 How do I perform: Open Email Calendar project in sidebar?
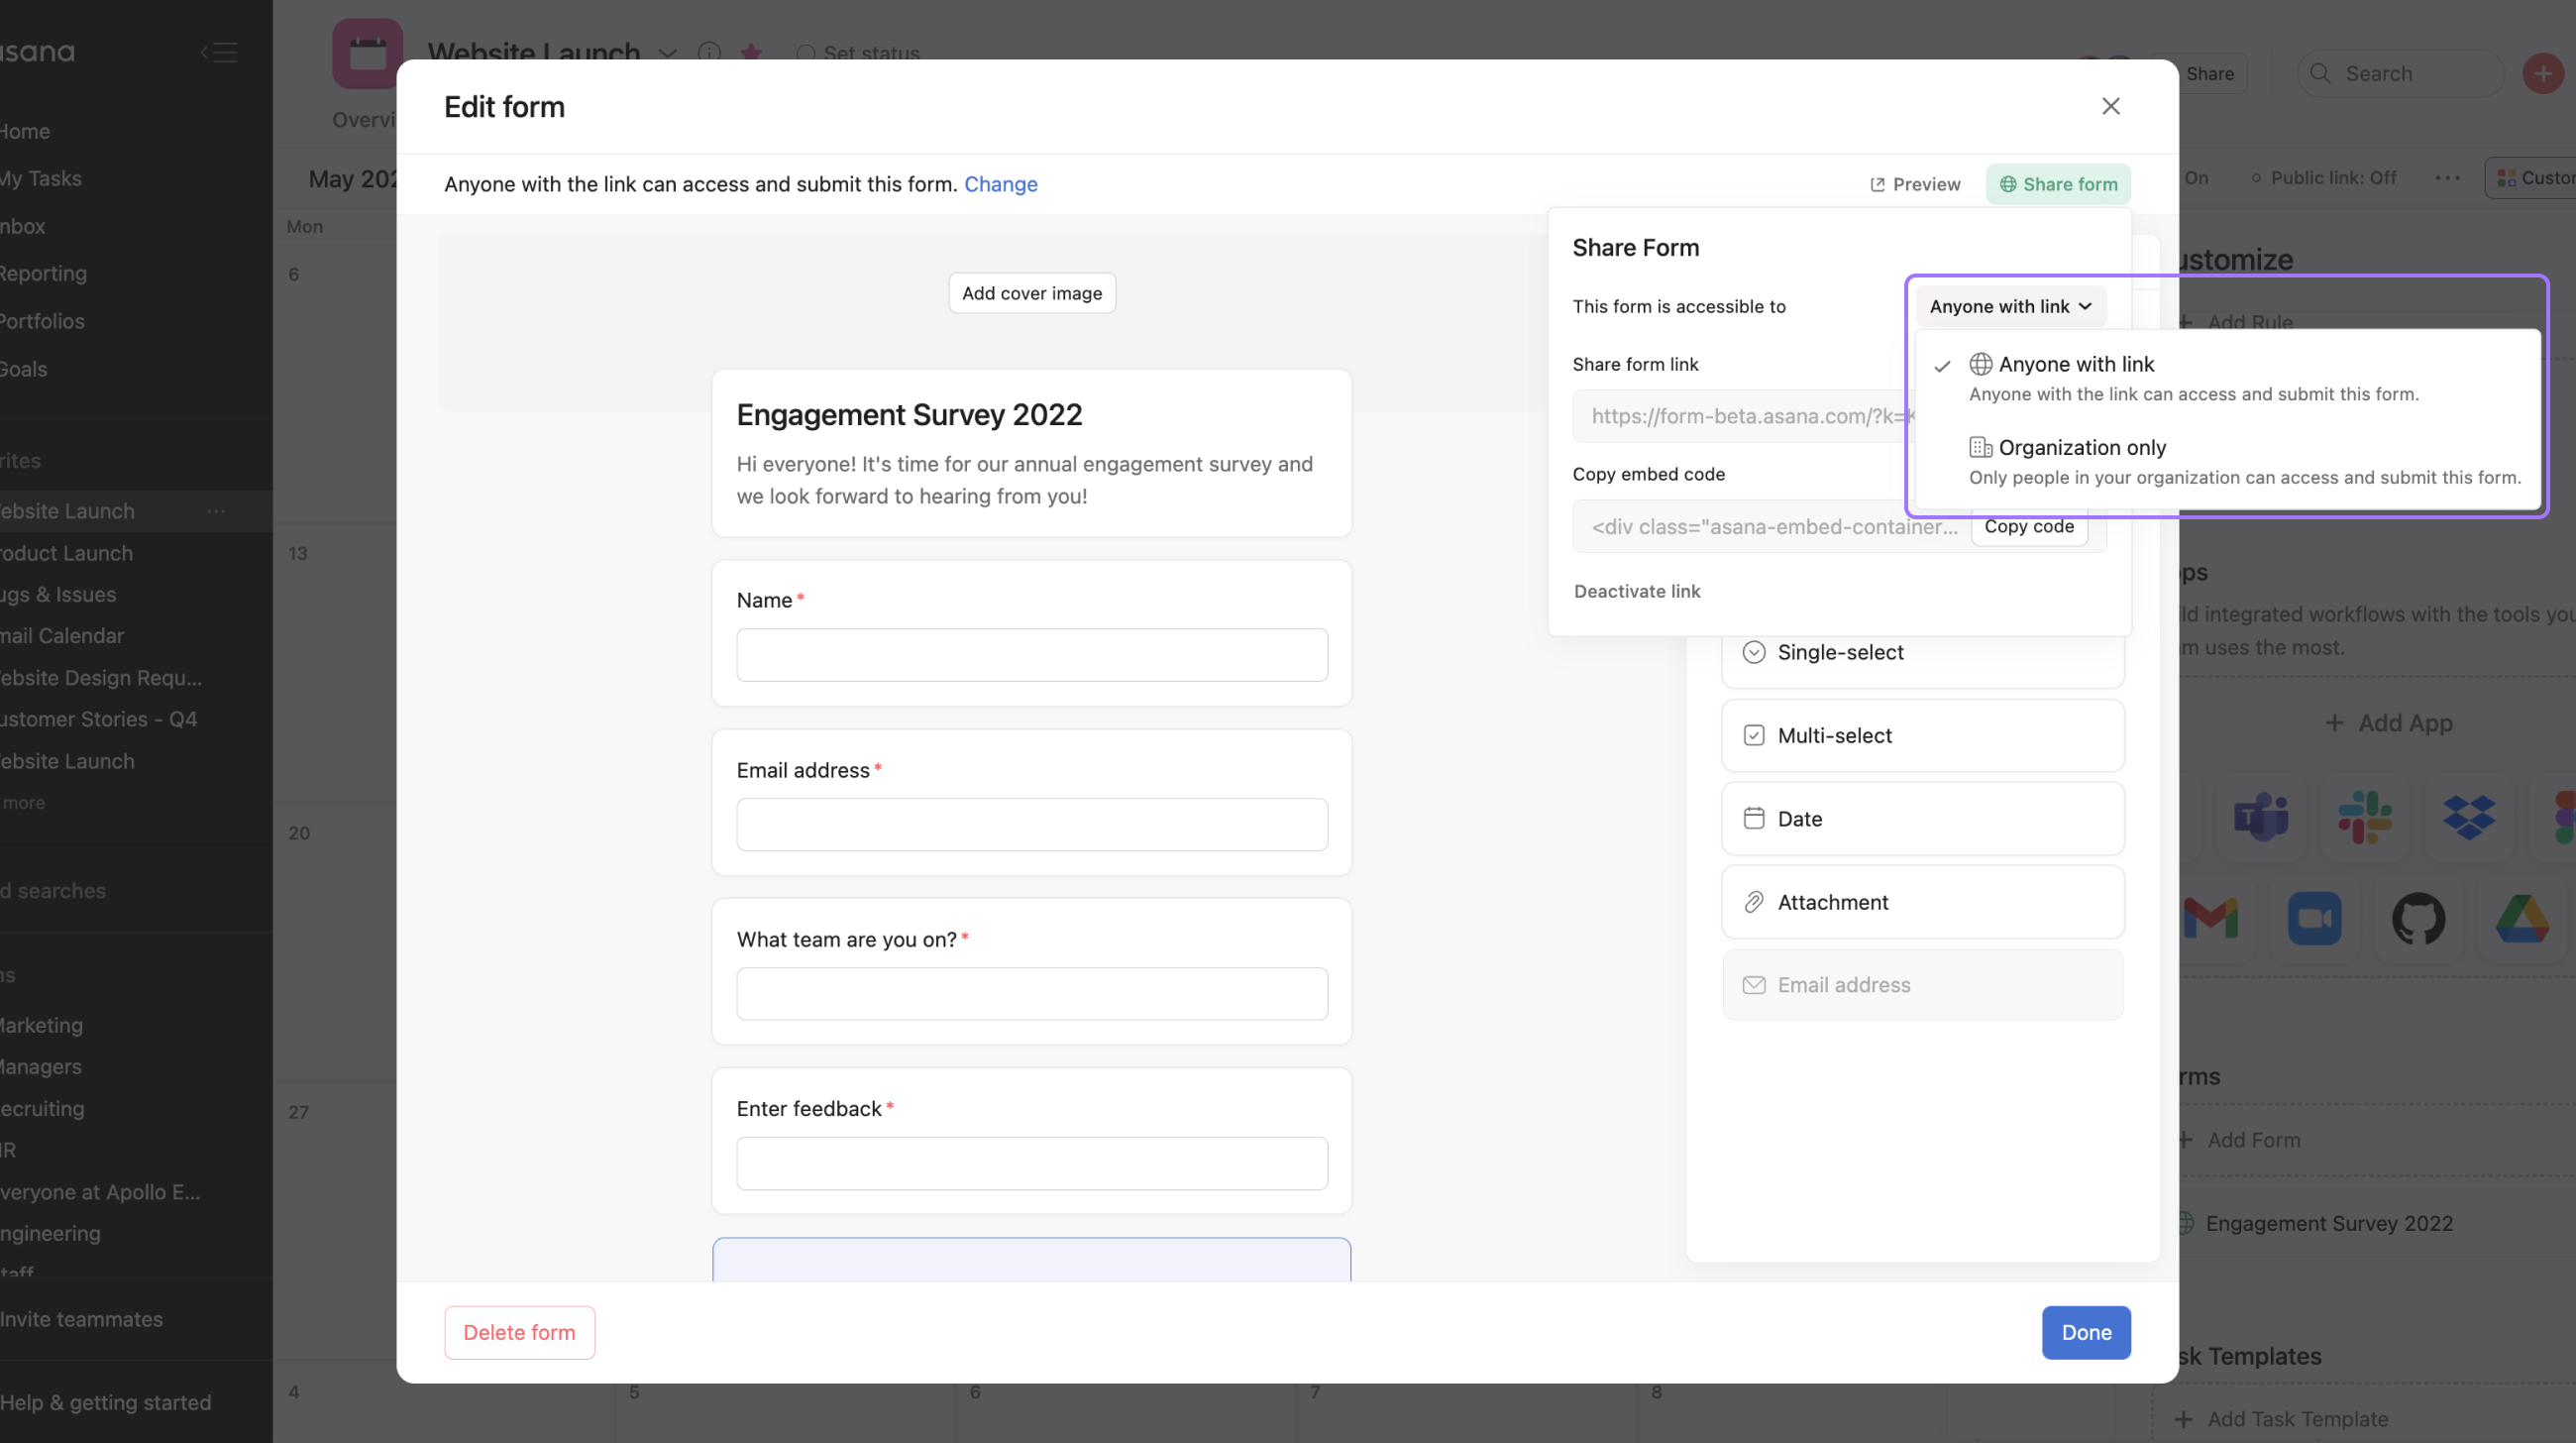[x=62, y=636]
